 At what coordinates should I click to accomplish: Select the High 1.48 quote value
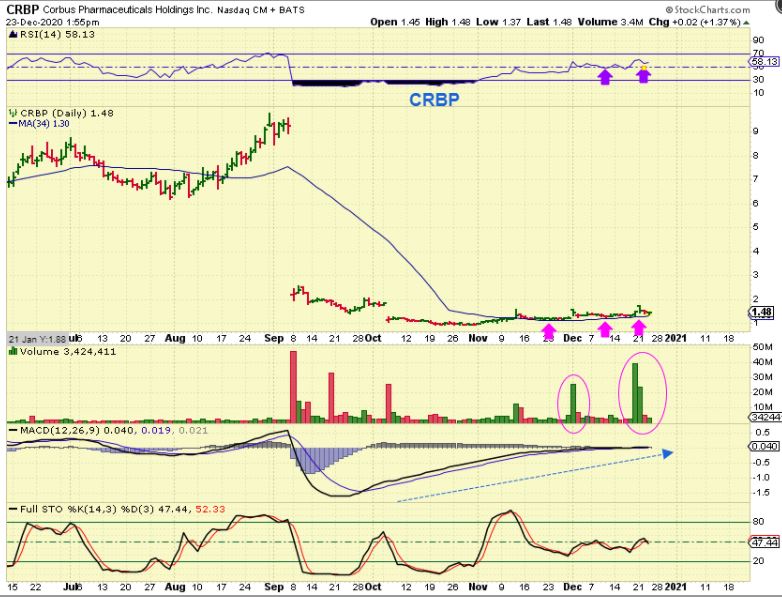point(447,22)
